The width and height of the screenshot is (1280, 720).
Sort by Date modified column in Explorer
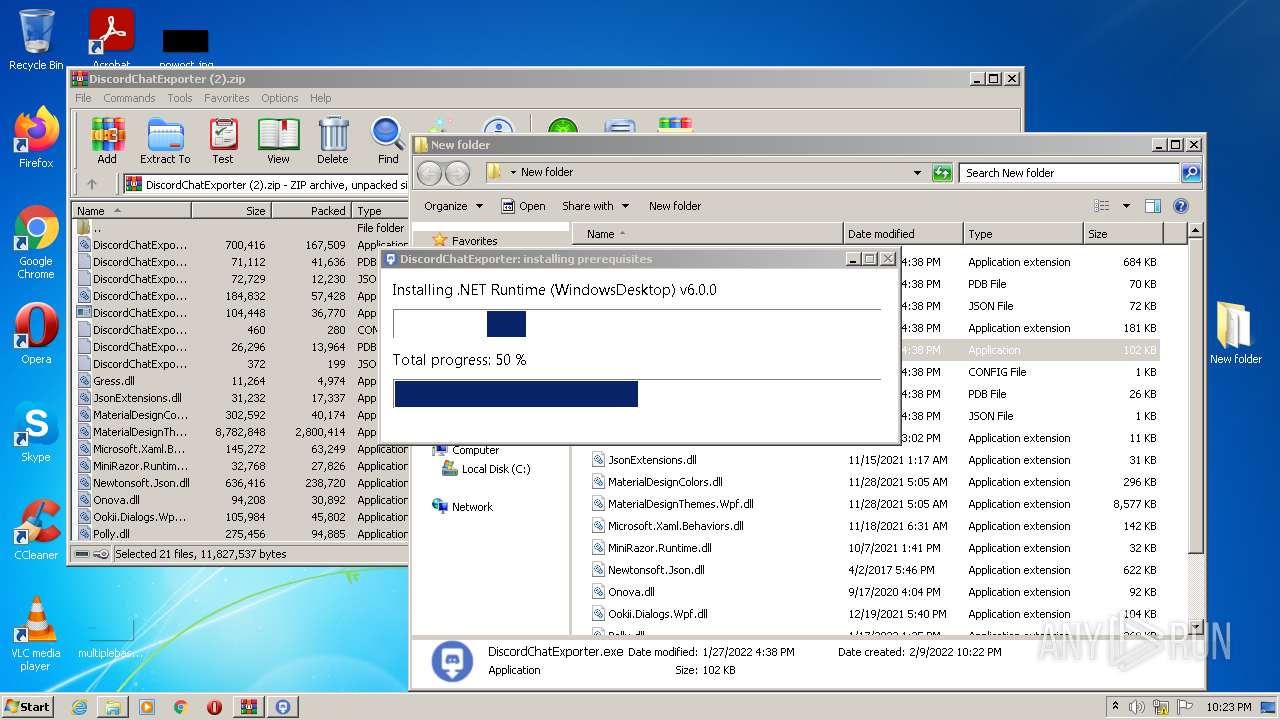tap(903, 234)
